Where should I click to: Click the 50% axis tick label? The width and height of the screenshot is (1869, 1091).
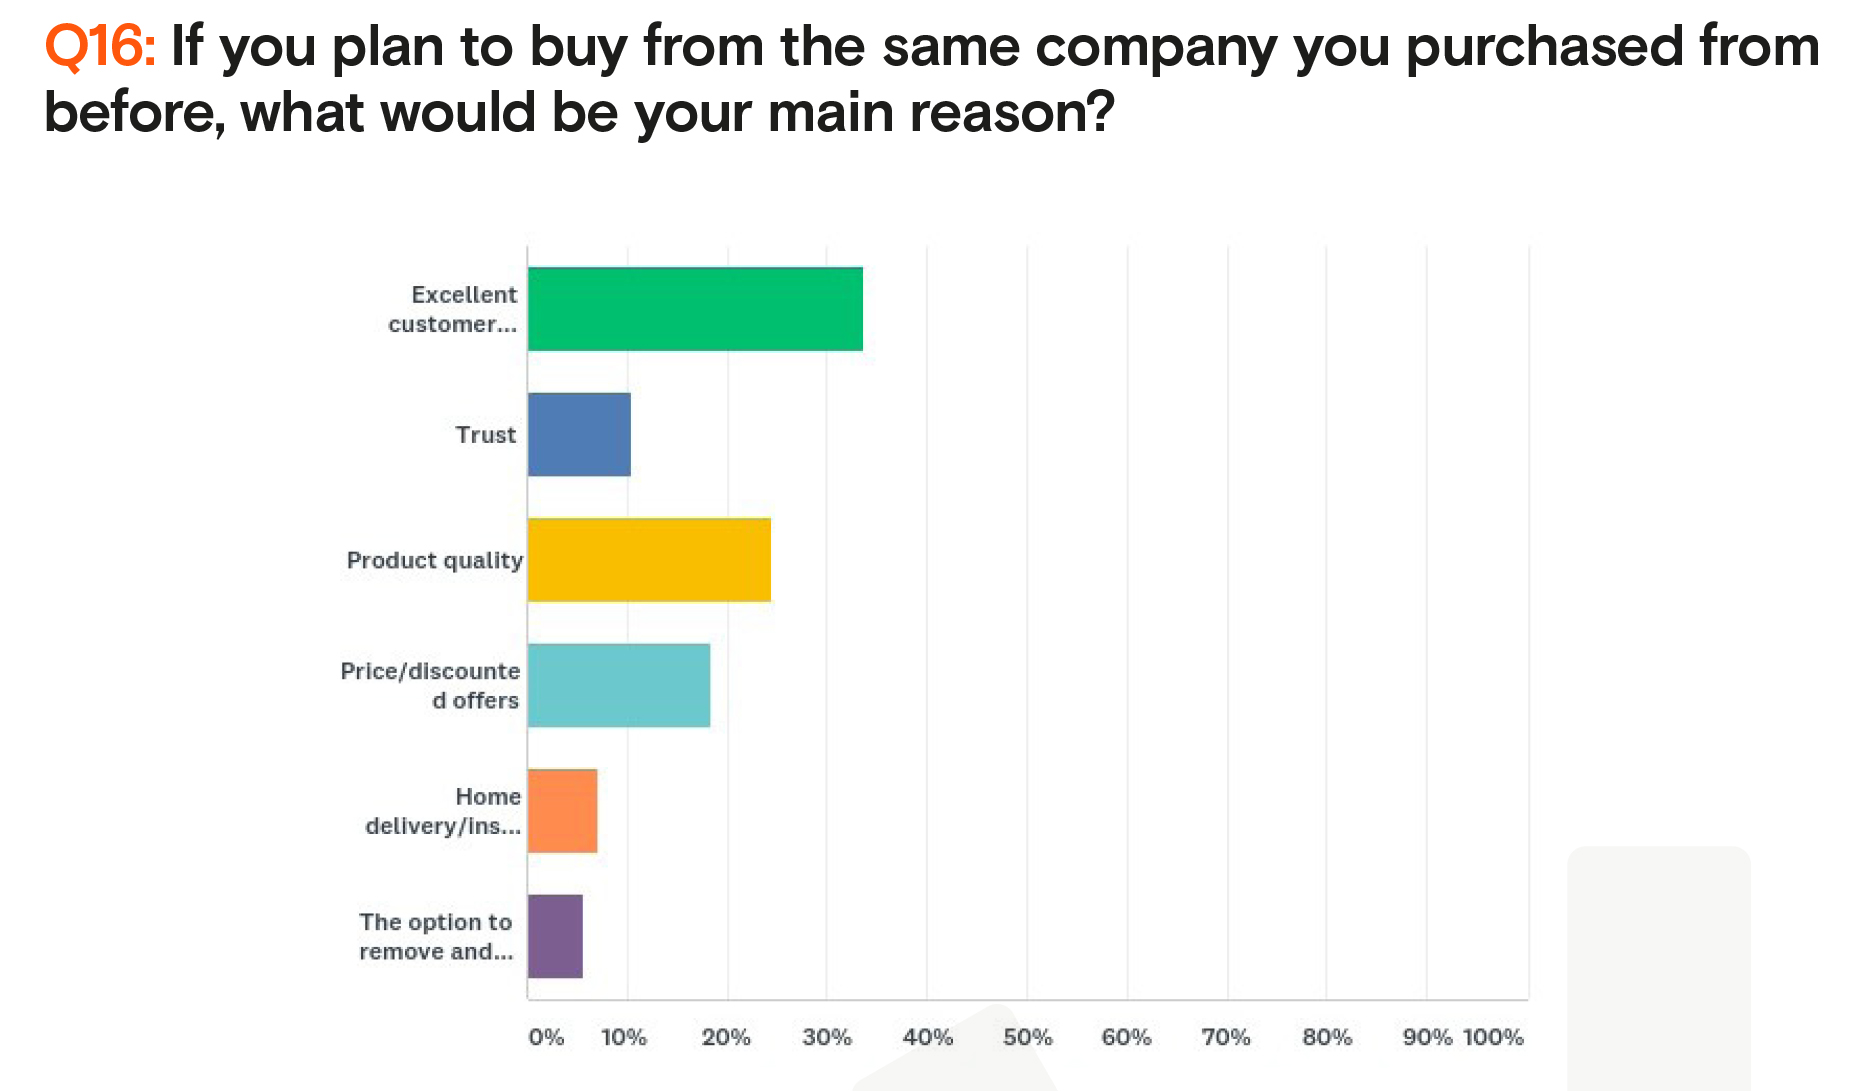[x=1027, y=1037]
